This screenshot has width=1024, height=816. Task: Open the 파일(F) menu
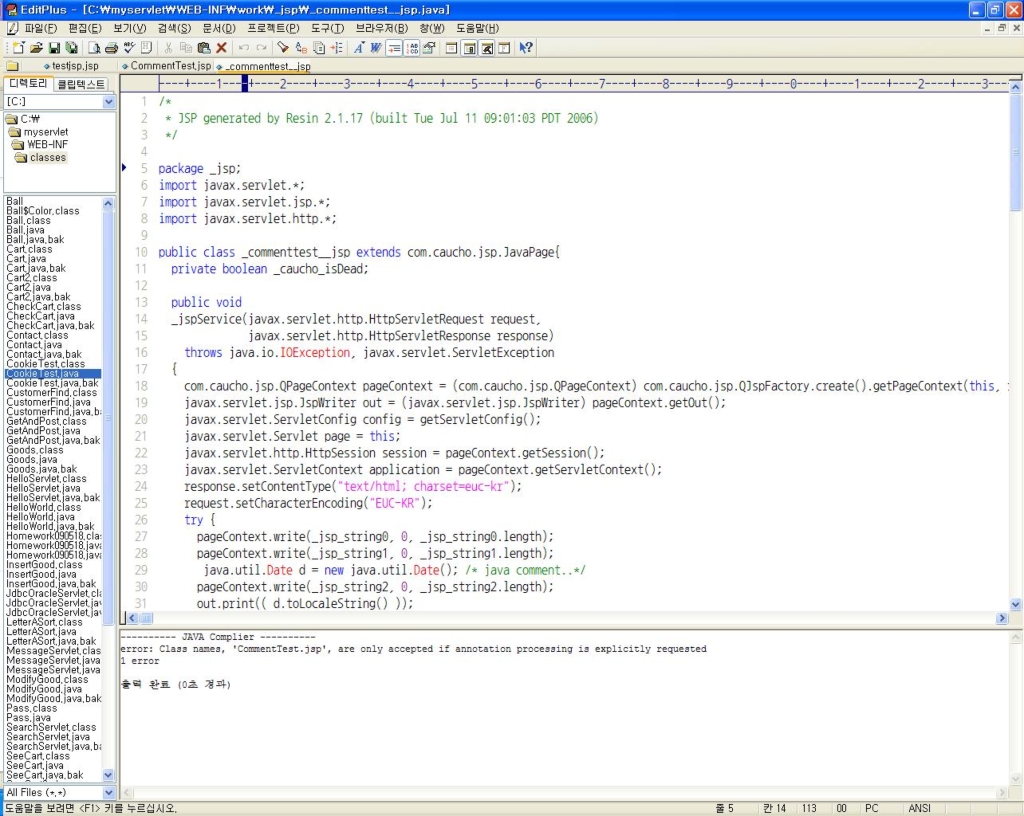tap(40, 29)
